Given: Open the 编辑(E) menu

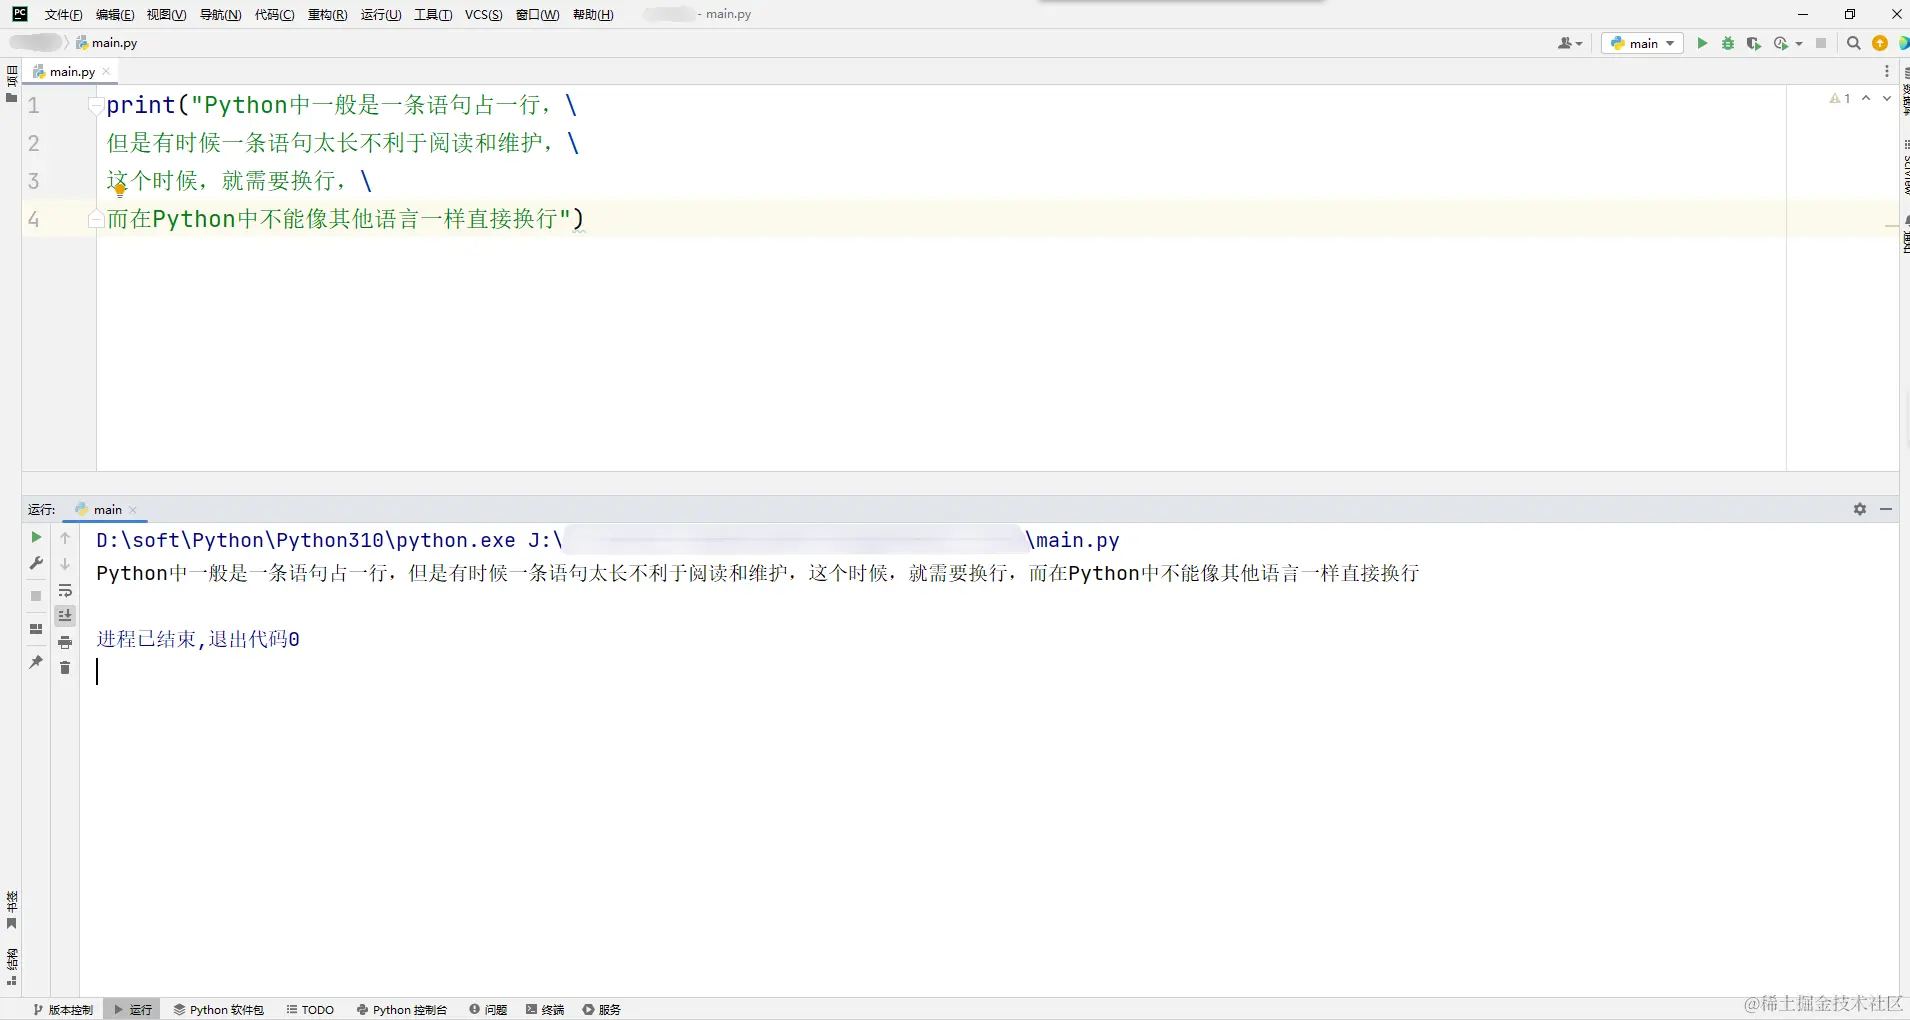Looking at the screenshot, I should click(115, 15).
